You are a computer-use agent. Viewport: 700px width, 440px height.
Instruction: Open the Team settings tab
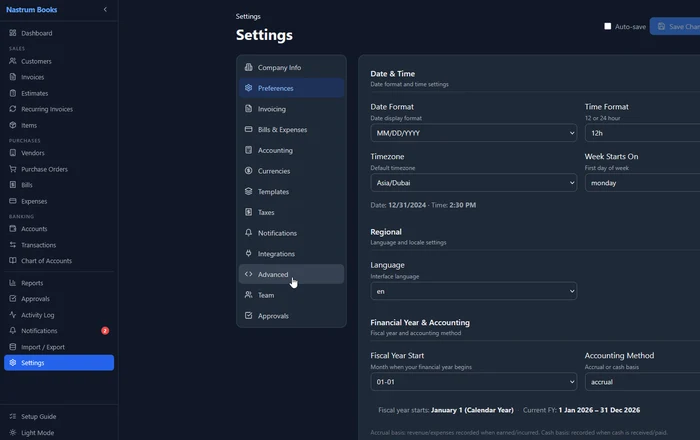[x=291, y=295]
